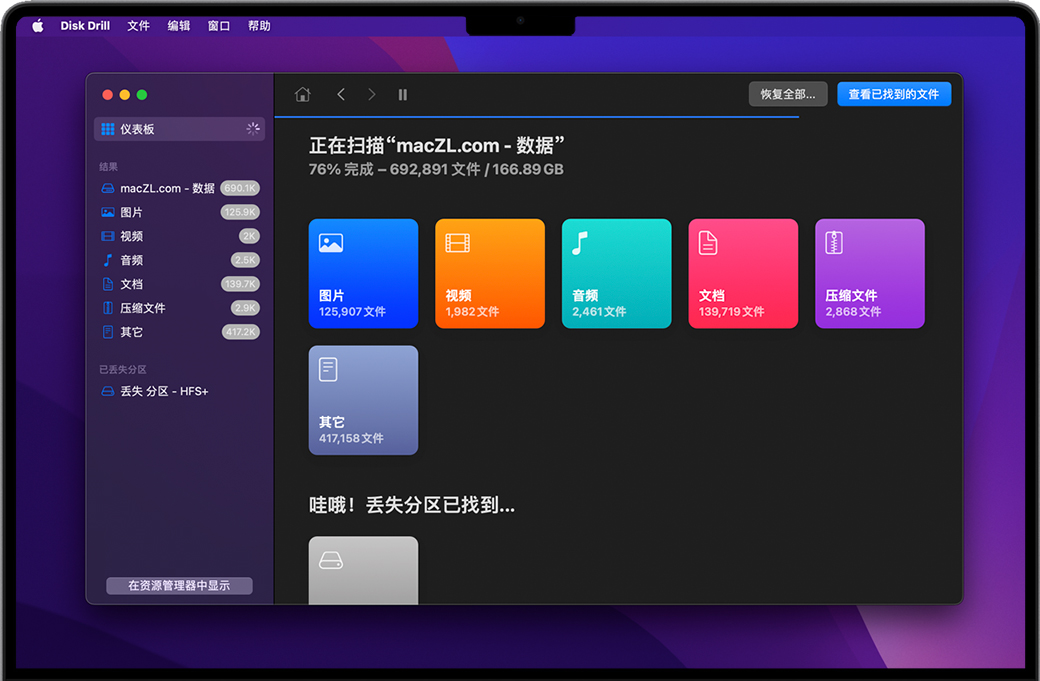Open the 文件 menu in menu bar

click(x=138, y=26)
